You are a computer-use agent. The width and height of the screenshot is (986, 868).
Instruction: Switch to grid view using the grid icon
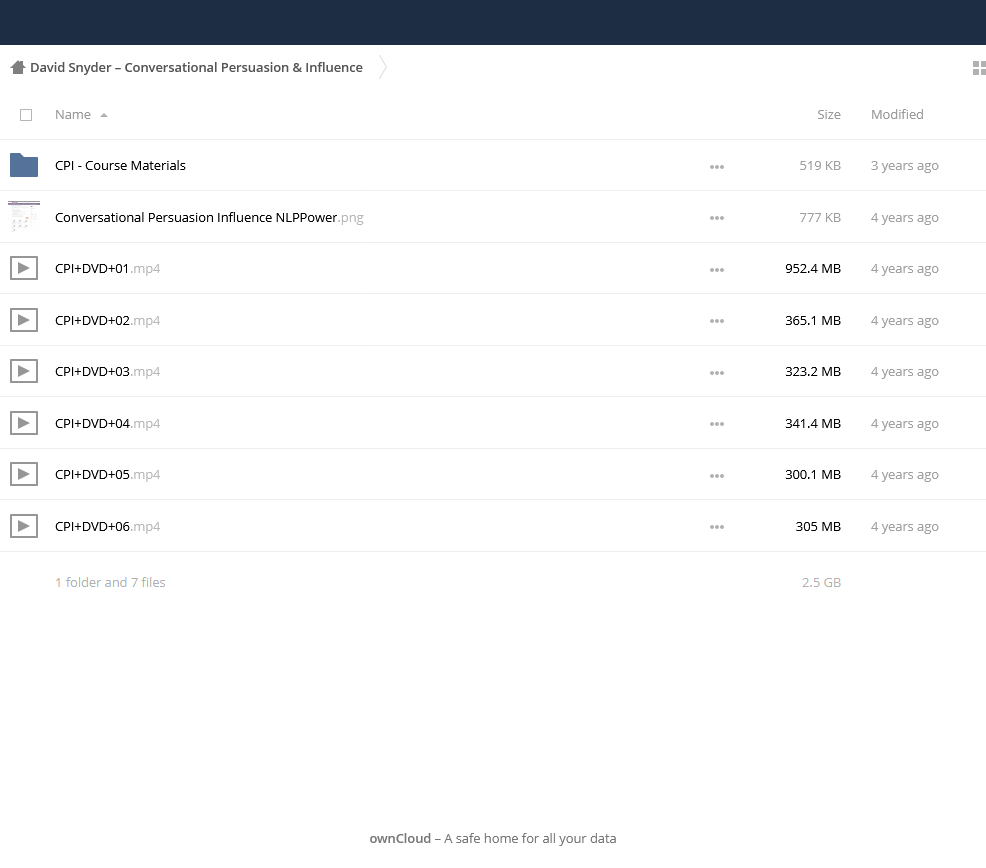coord(979,67)
